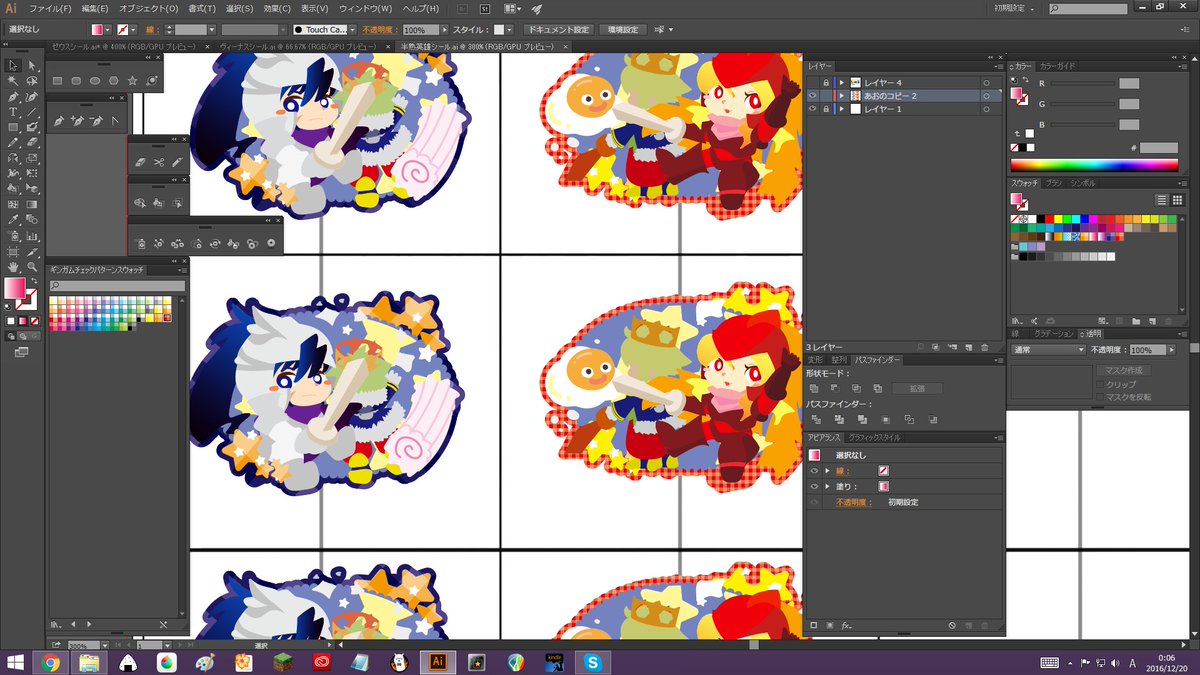Image resolution: width=1200 pixels, height=675 pixels.
Task: Open the blend mode 通常 dropdown
Action: [1047, 350]
